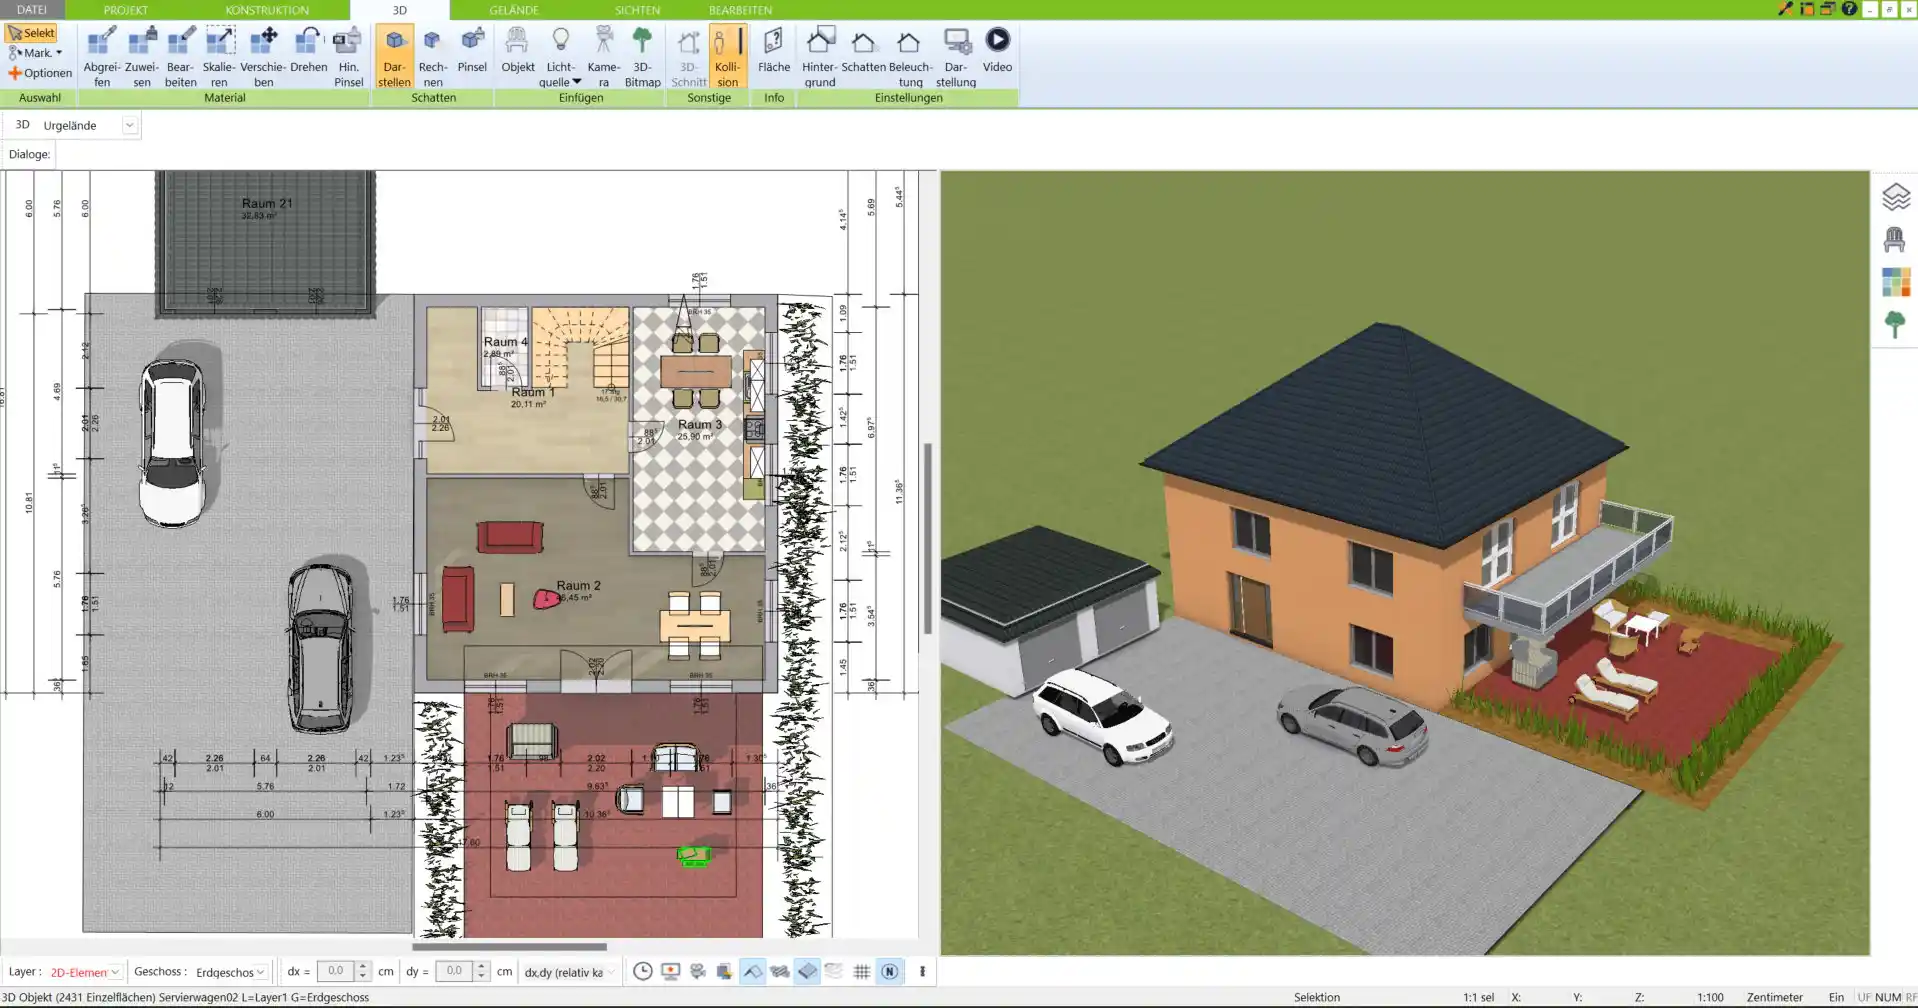Open Schatten settings
1918x1008 pixels.
863,50
